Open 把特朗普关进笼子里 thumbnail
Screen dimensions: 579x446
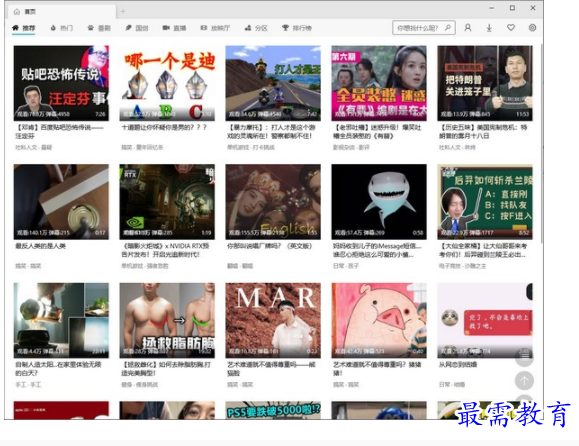485,83
